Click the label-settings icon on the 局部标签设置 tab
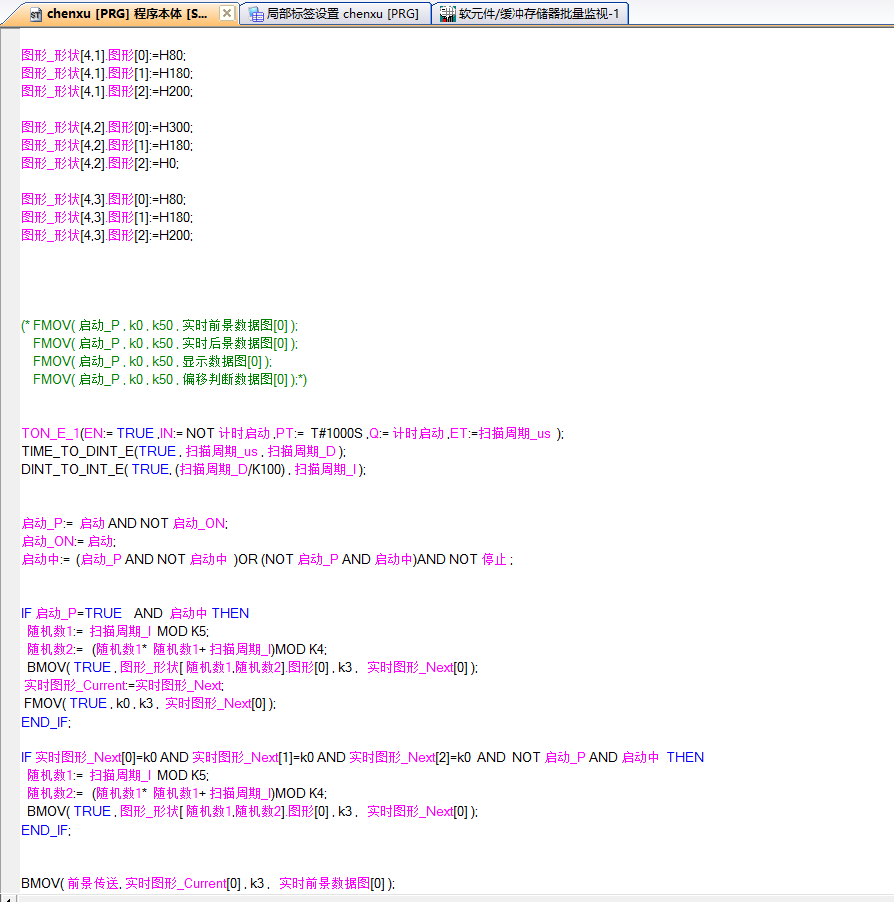The image size is (894, 902). click(255, 14)
